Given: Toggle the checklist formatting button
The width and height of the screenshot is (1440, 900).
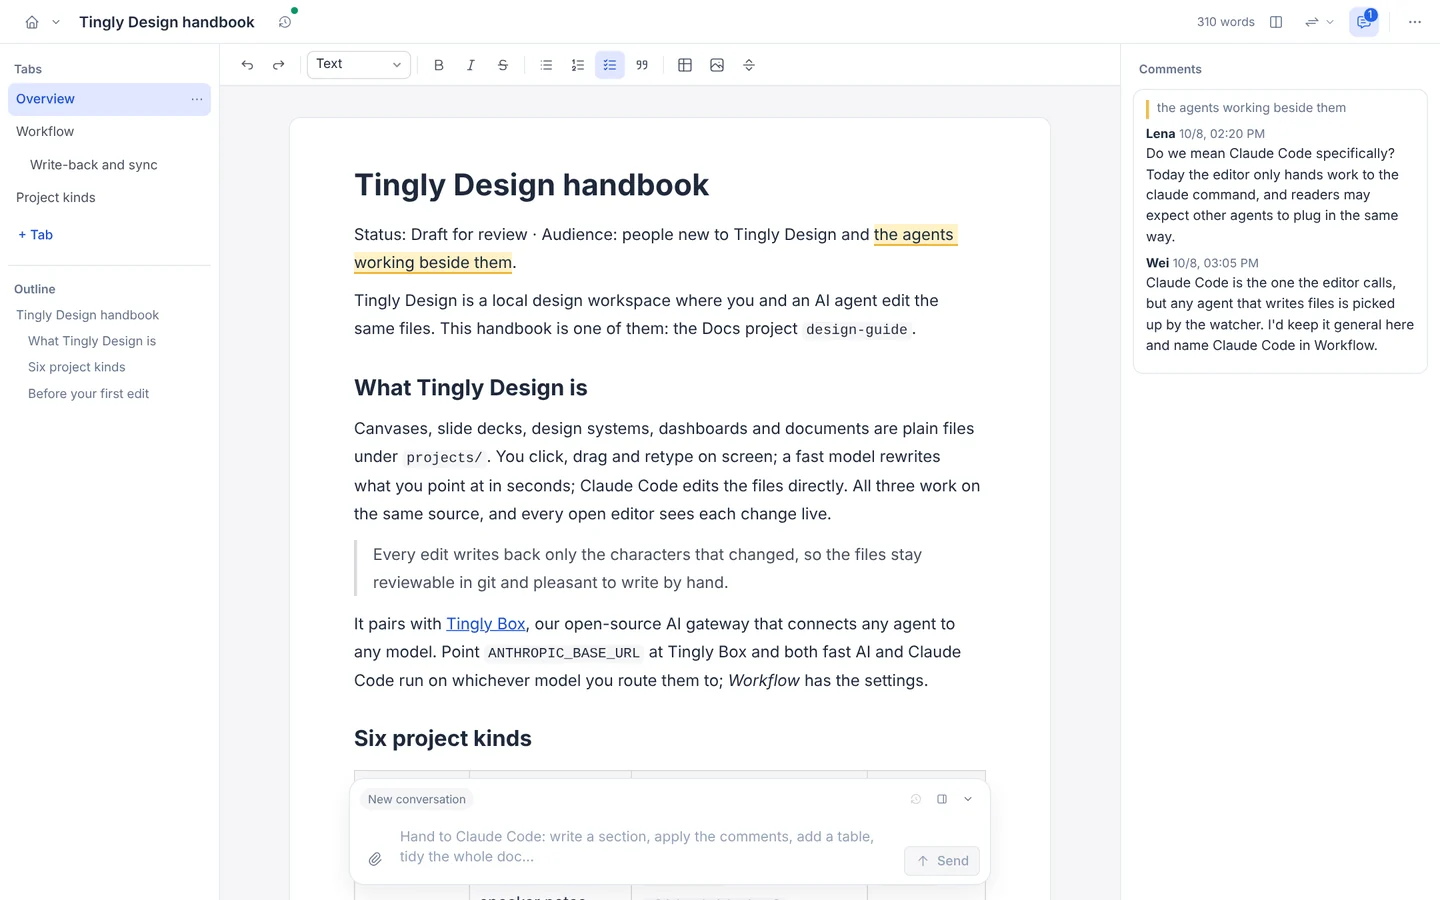Looking at the screenshot, I should (x=610, y=65).
